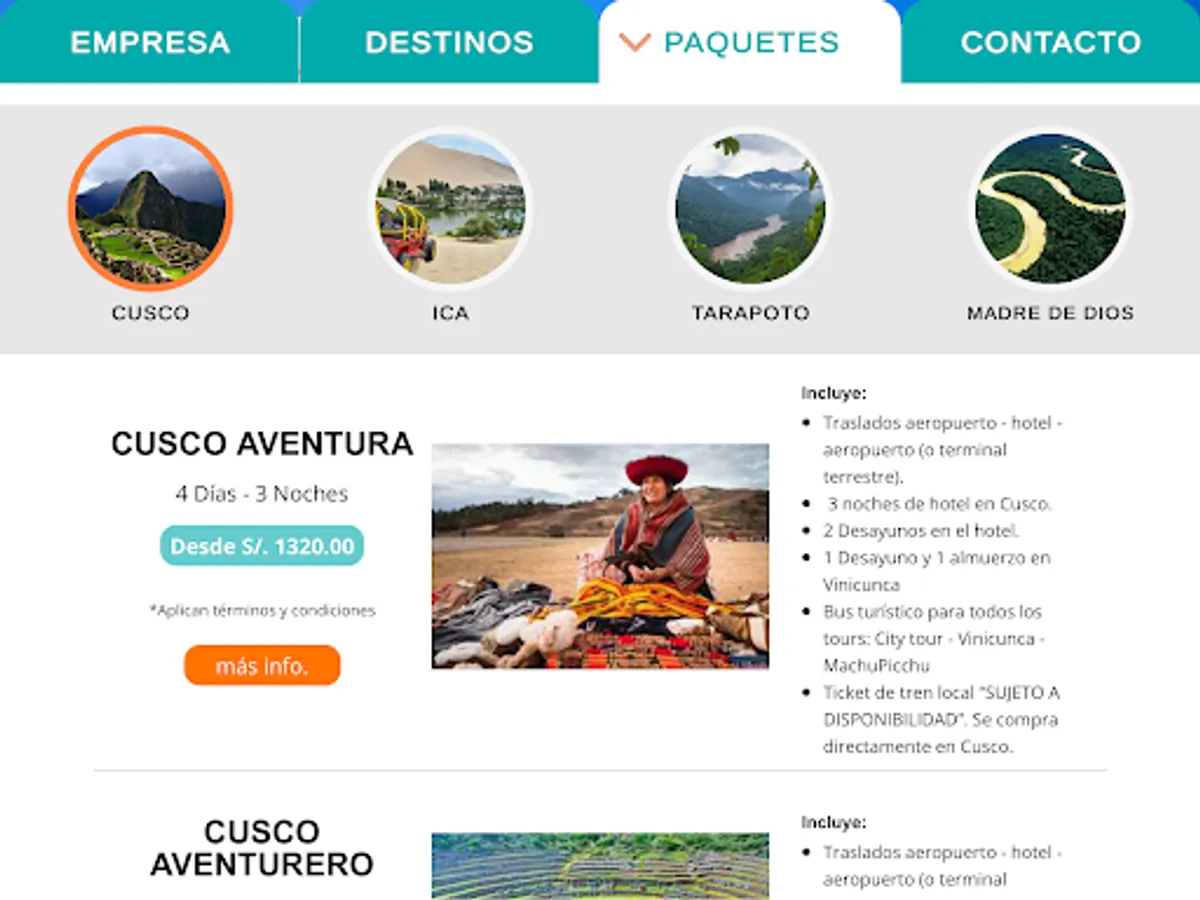The width and height of the screenshot is (1200, 900).
Task: Choose the Ica desert oasis icon
Action: [450, 208]
